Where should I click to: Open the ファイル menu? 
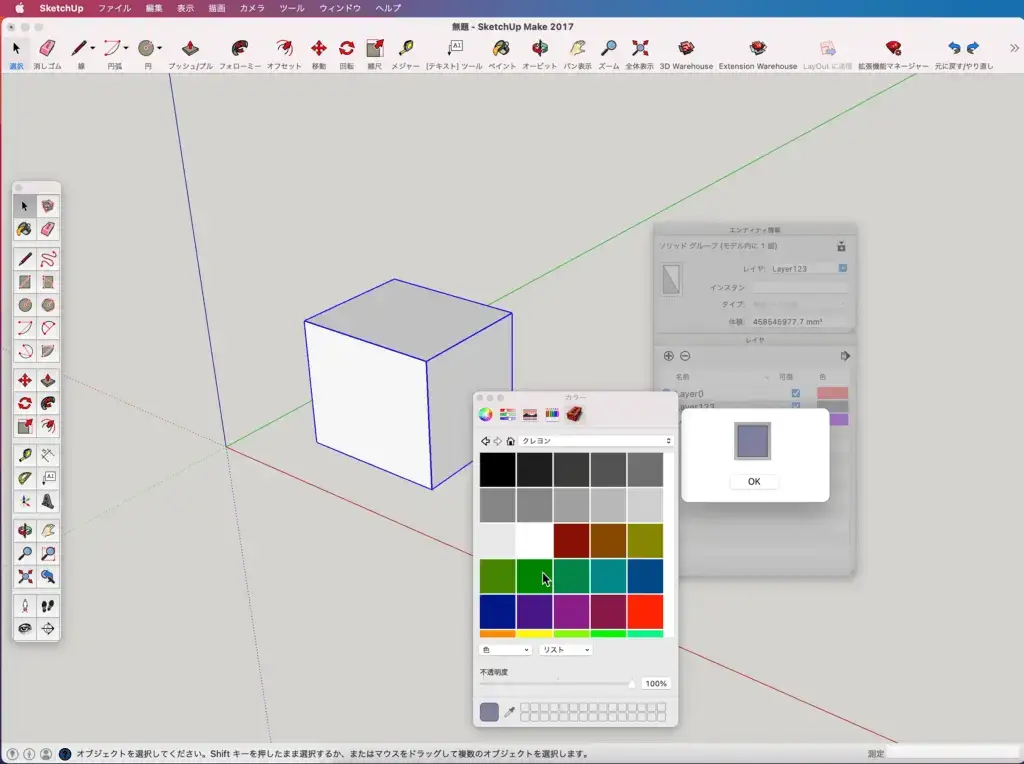[x=114, y=8]
